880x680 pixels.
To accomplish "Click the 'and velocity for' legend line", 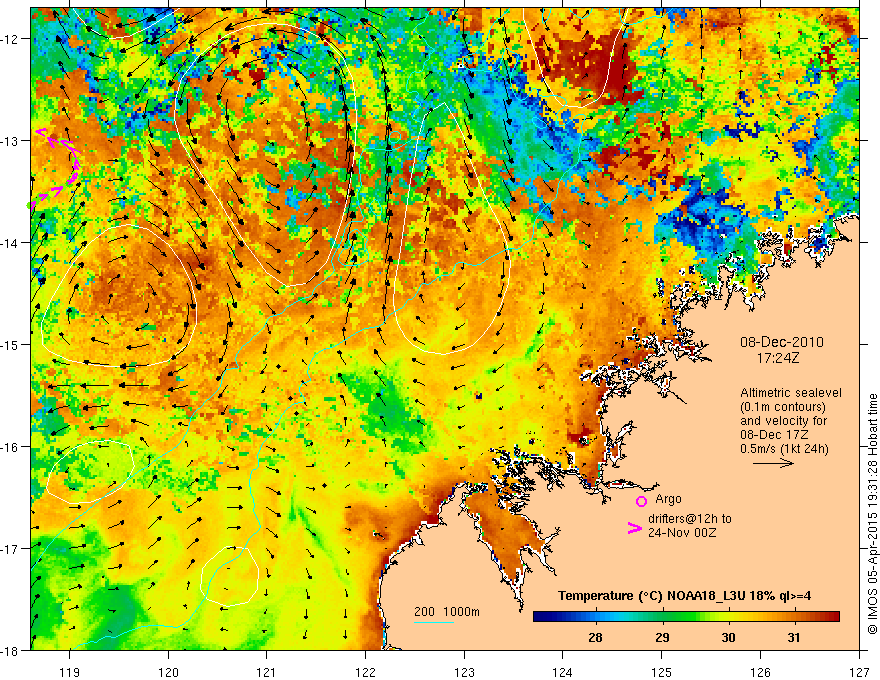I will tap(784, 421).
